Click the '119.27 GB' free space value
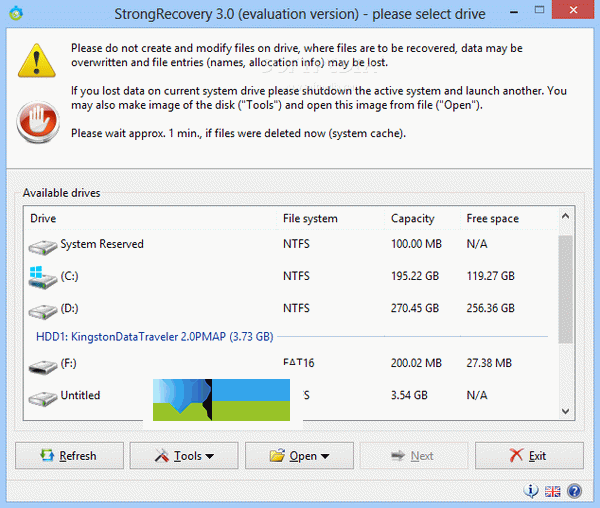 click(x=491, y=276)
